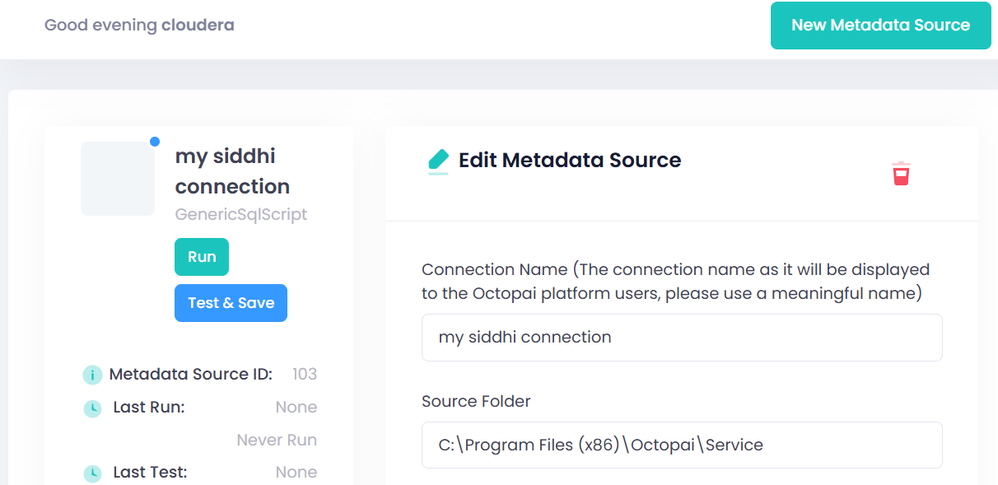
Task: Click the Good evening cloudera greeting
Action: [x=139, y=25]
